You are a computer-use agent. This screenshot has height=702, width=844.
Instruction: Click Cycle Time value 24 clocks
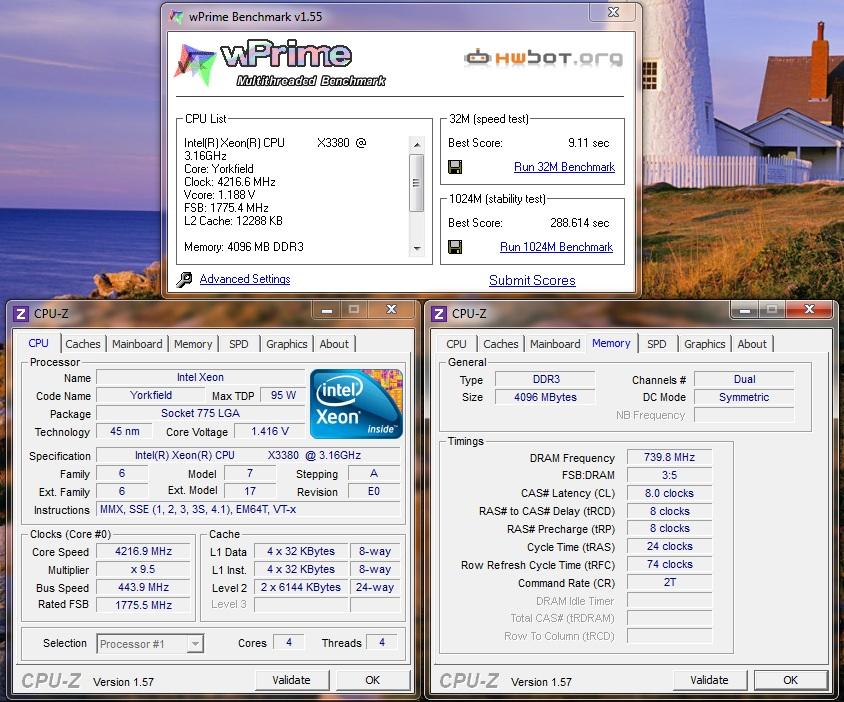[670, 546]
